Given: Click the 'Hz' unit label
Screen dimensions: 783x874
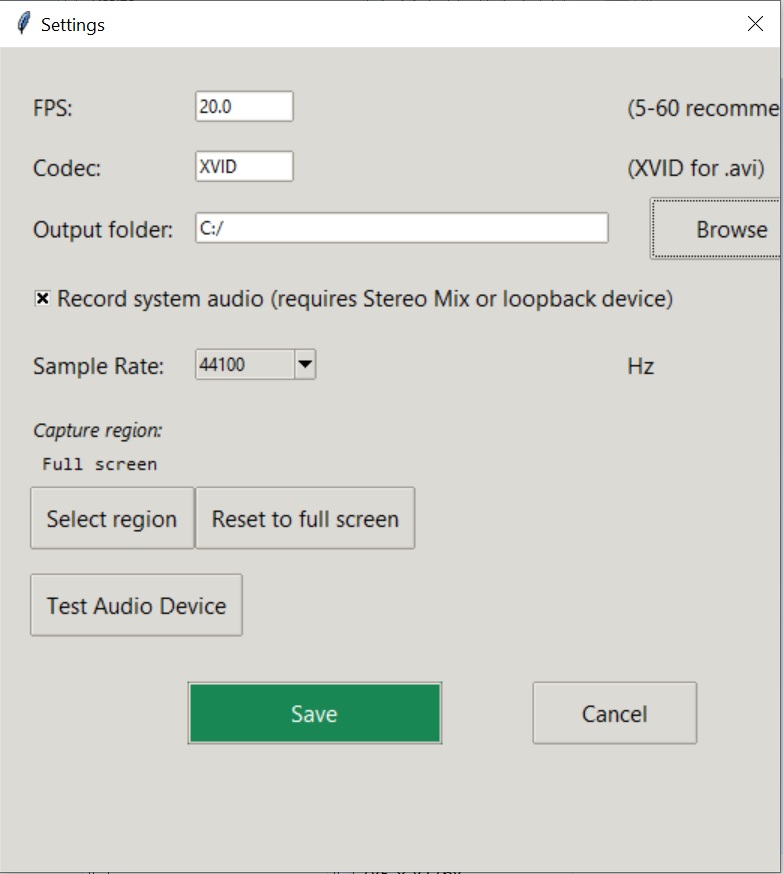Looking at the screenshot, I should click(640, 366).
